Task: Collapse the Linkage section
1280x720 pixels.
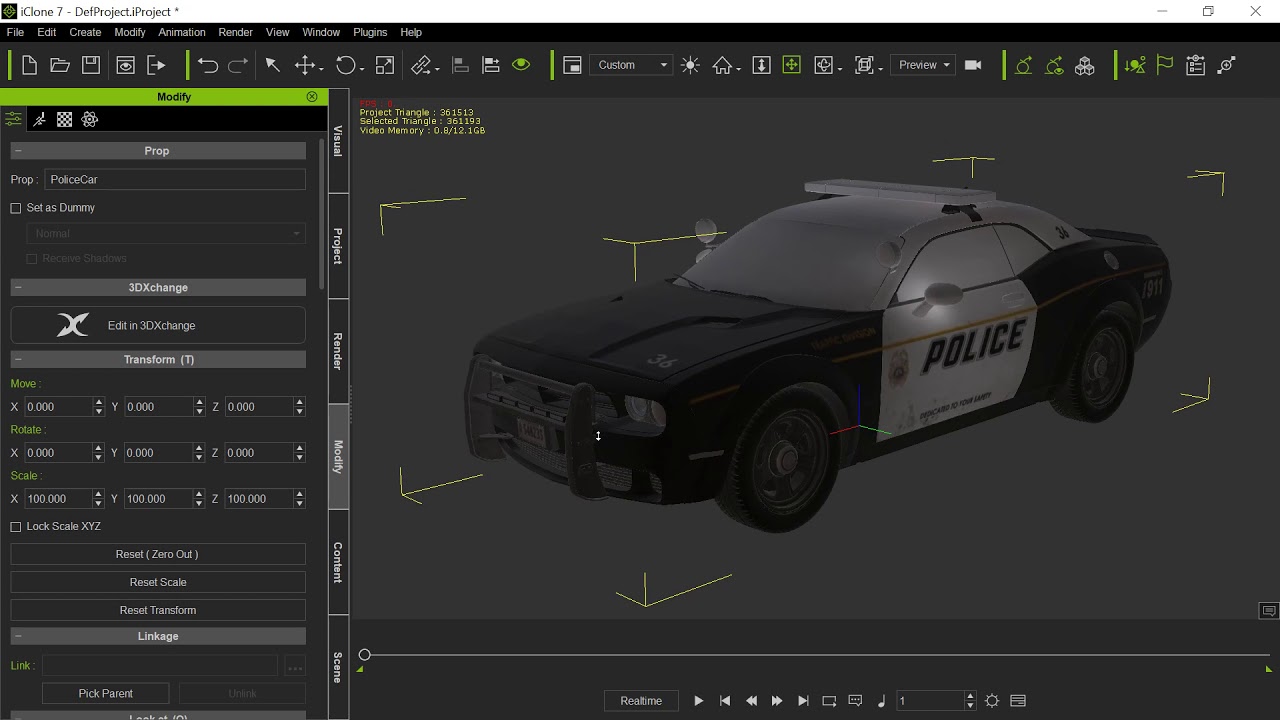Action: point(158,637)
